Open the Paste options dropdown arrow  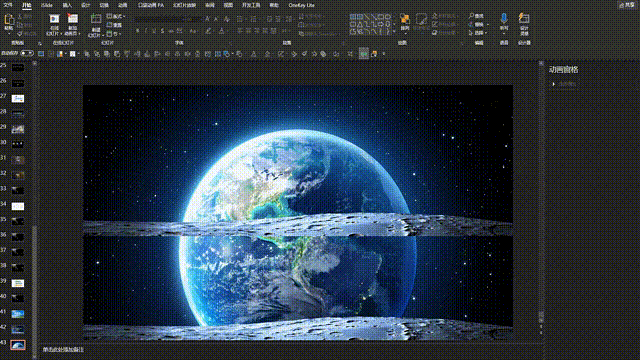[x=9, y=34]
